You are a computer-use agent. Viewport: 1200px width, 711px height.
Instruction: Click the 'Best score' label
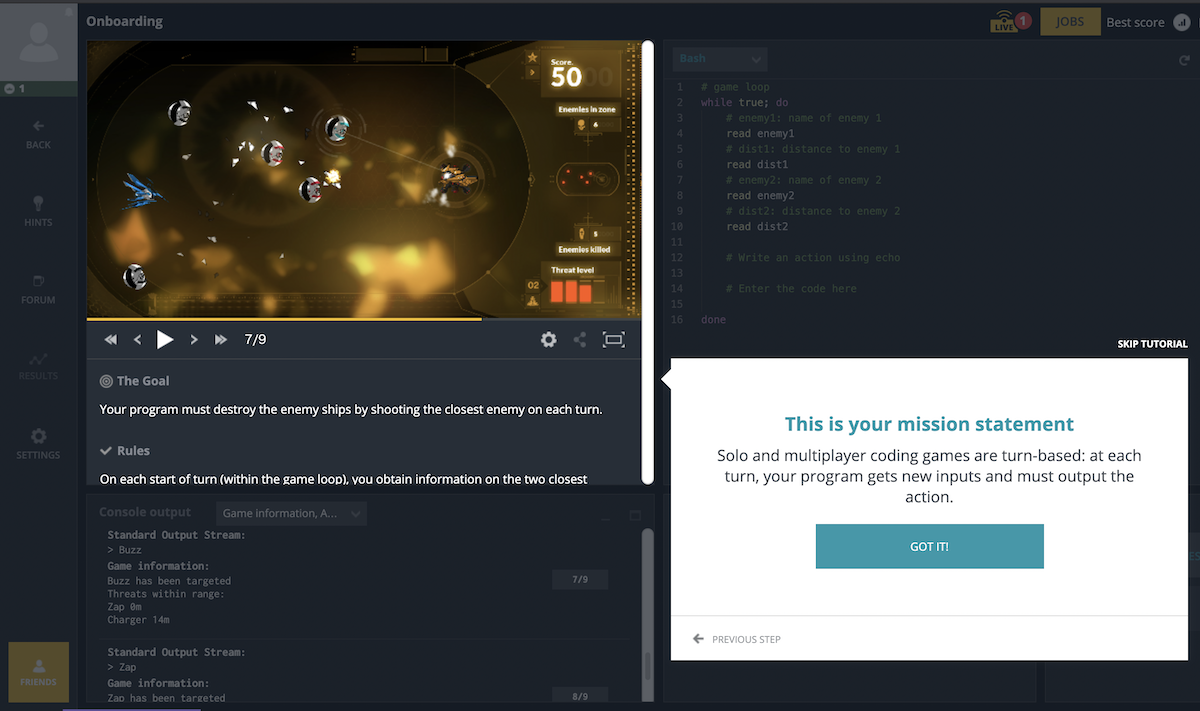point(1135,22)
